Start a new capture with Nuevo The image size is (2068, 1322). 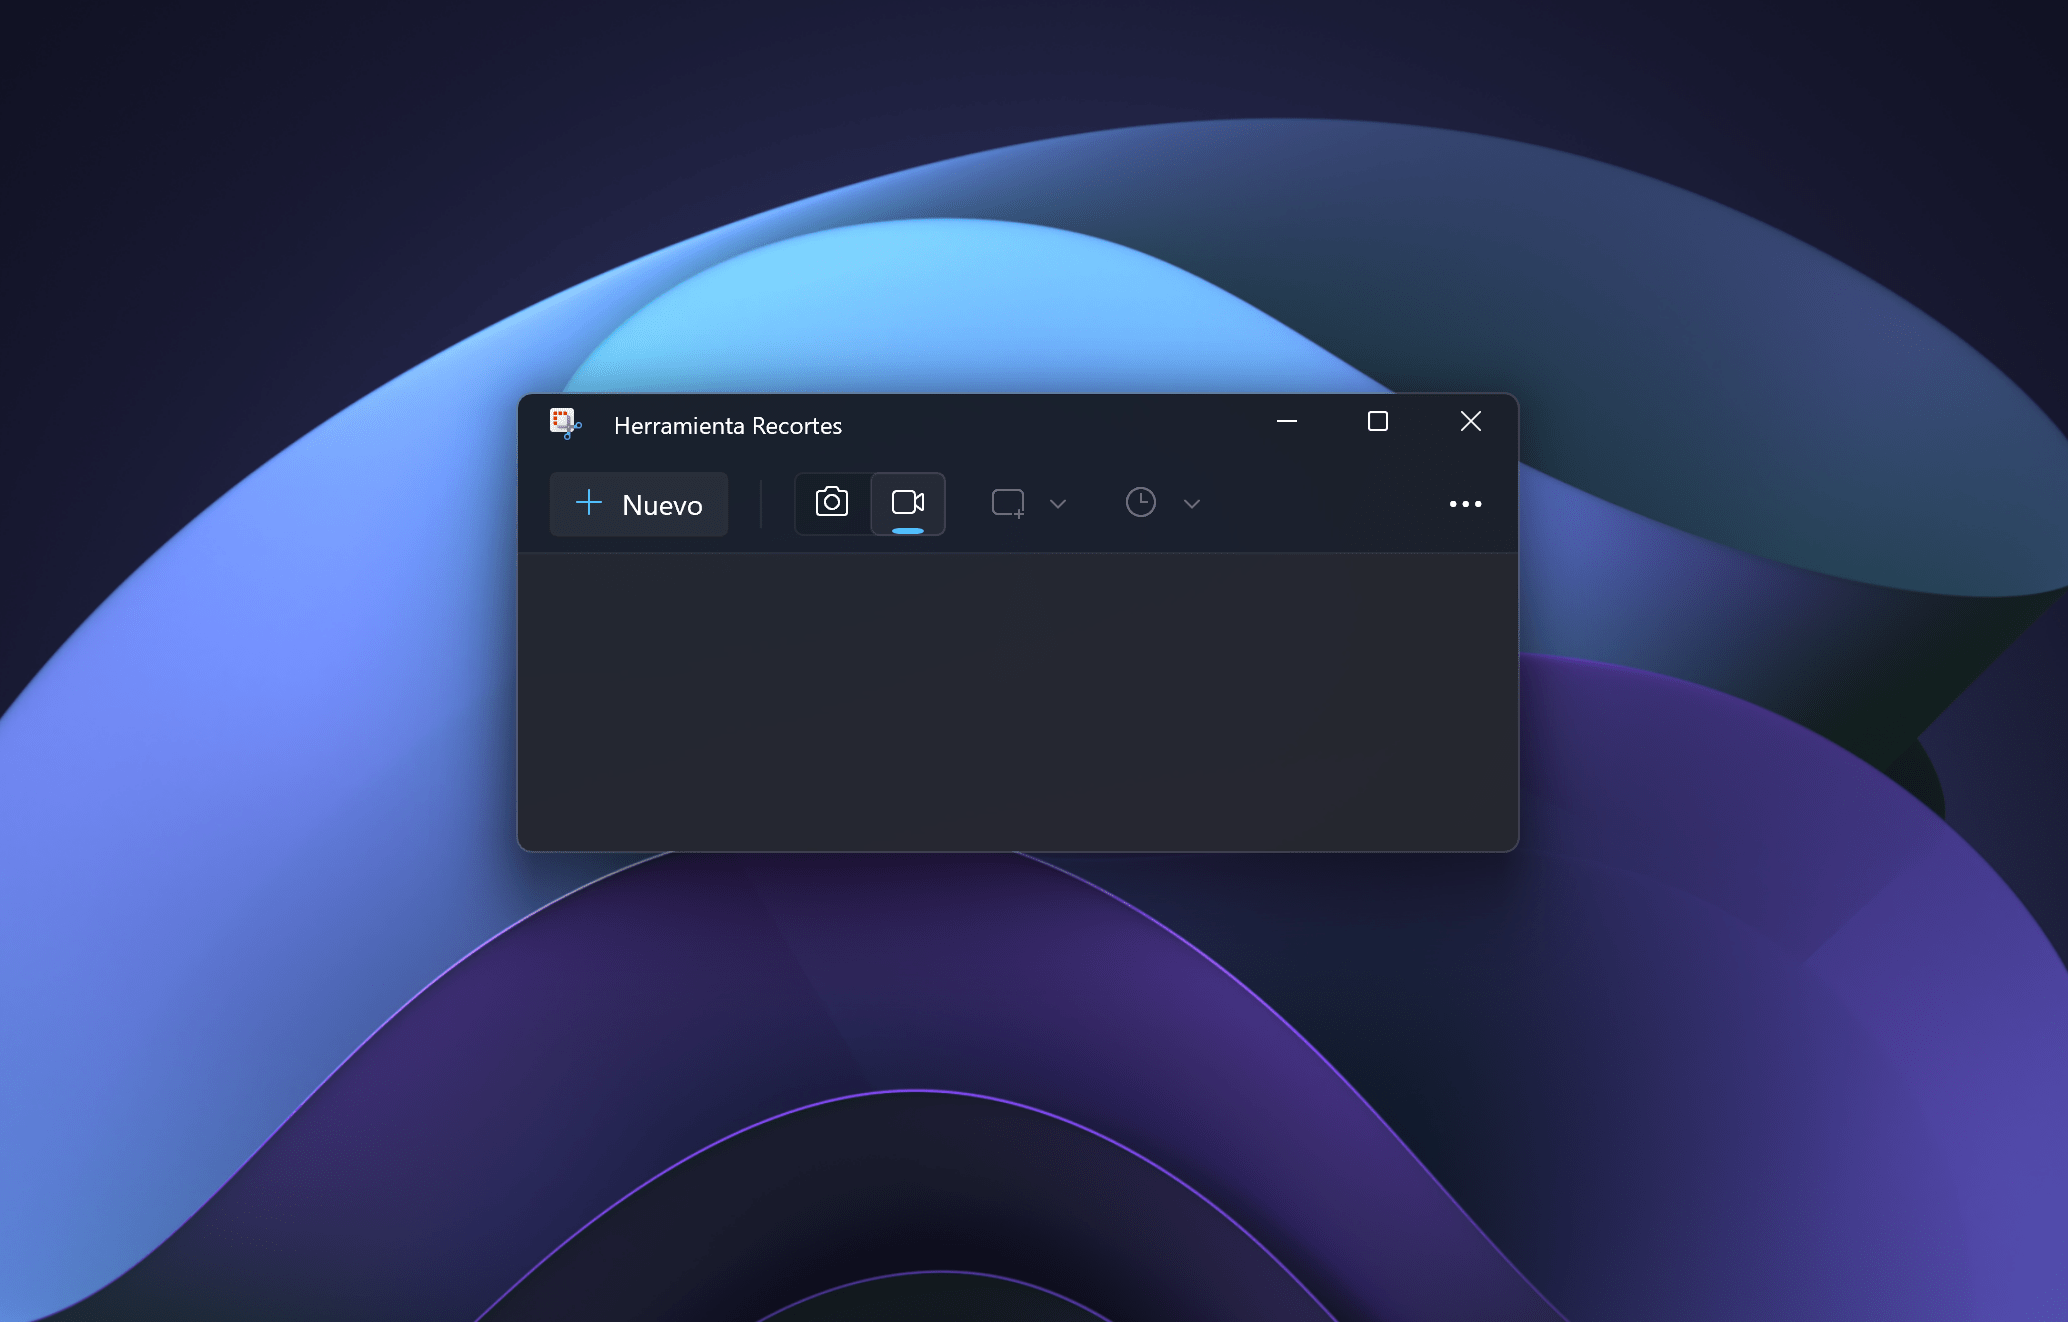tap(639, 504)
